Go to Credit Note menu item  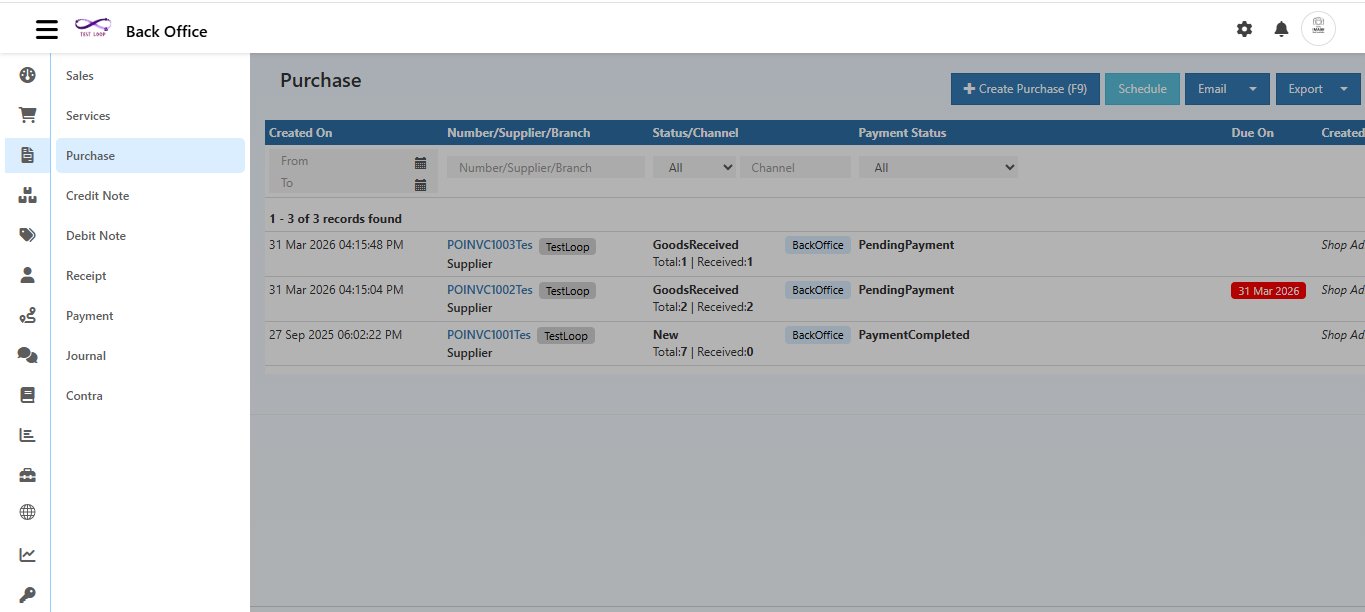point(97,196)
